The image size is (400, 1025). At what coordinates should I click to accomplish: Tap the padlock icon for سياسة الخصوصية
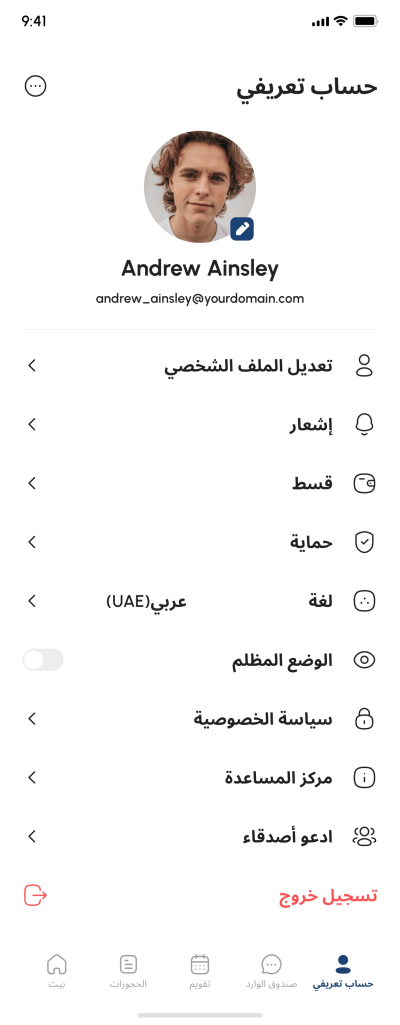[x=364, y=718]
